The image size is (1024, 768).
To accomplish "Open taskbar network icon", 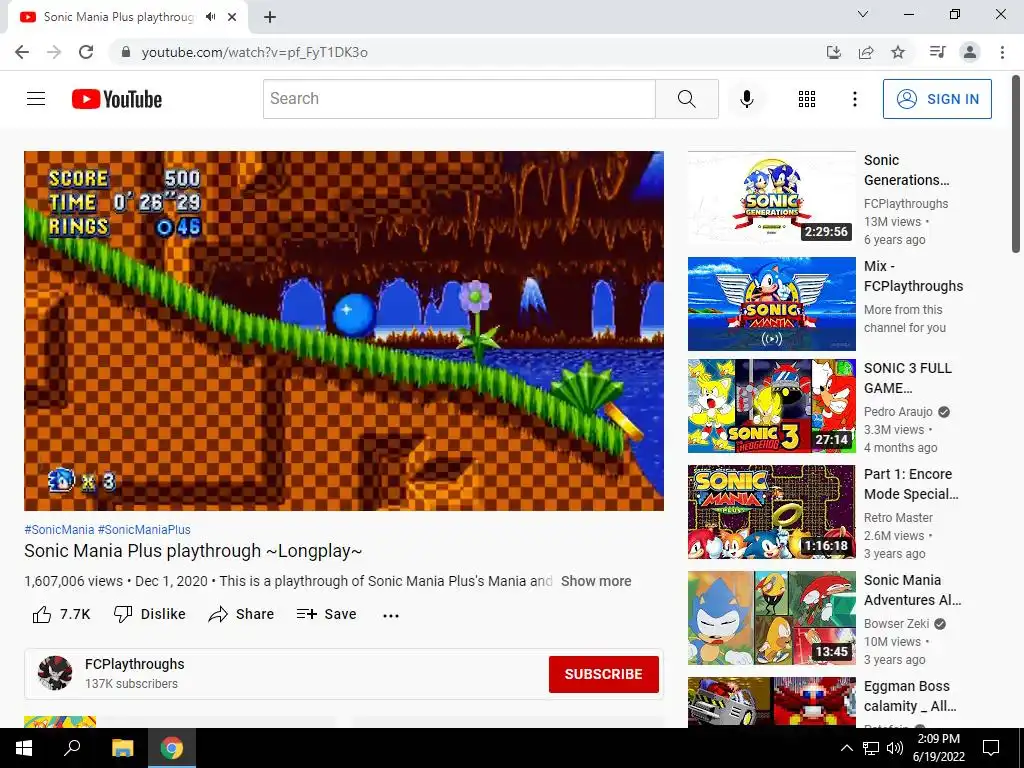I will pos(871,748).
